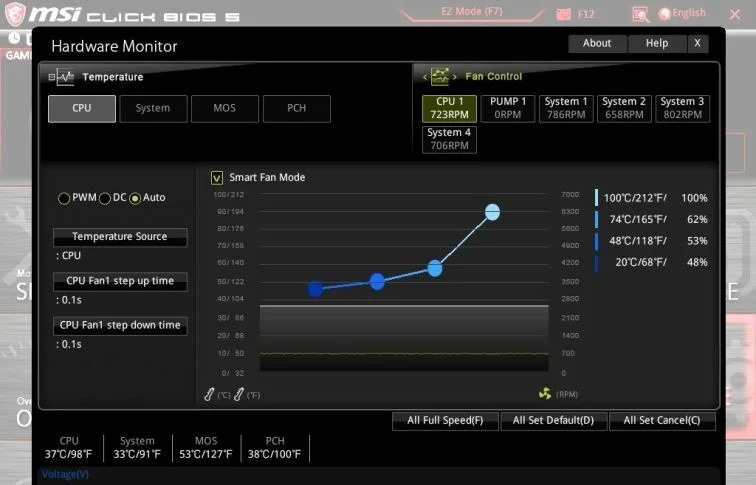Select the PUMP 1 fan tab

508,108
